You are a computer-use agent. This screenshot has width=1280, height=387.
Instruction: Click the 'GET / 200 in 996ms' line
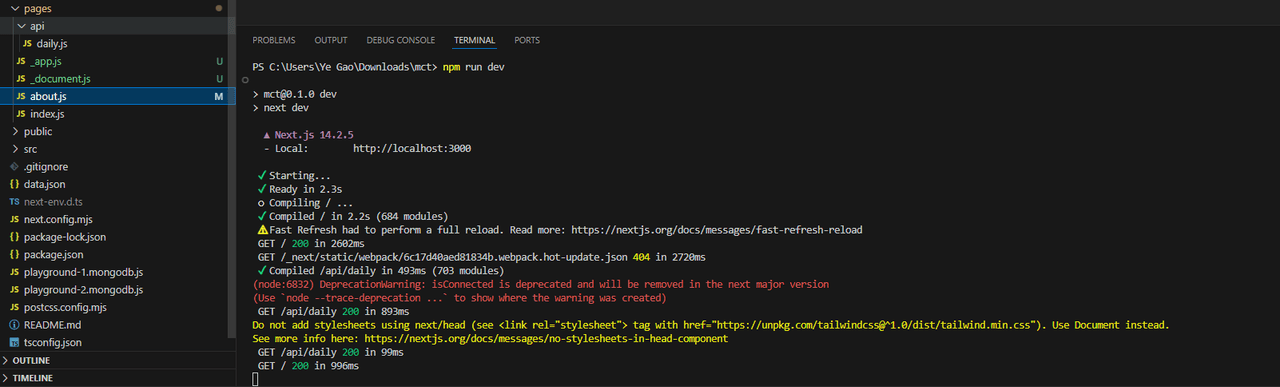[307, 366]
